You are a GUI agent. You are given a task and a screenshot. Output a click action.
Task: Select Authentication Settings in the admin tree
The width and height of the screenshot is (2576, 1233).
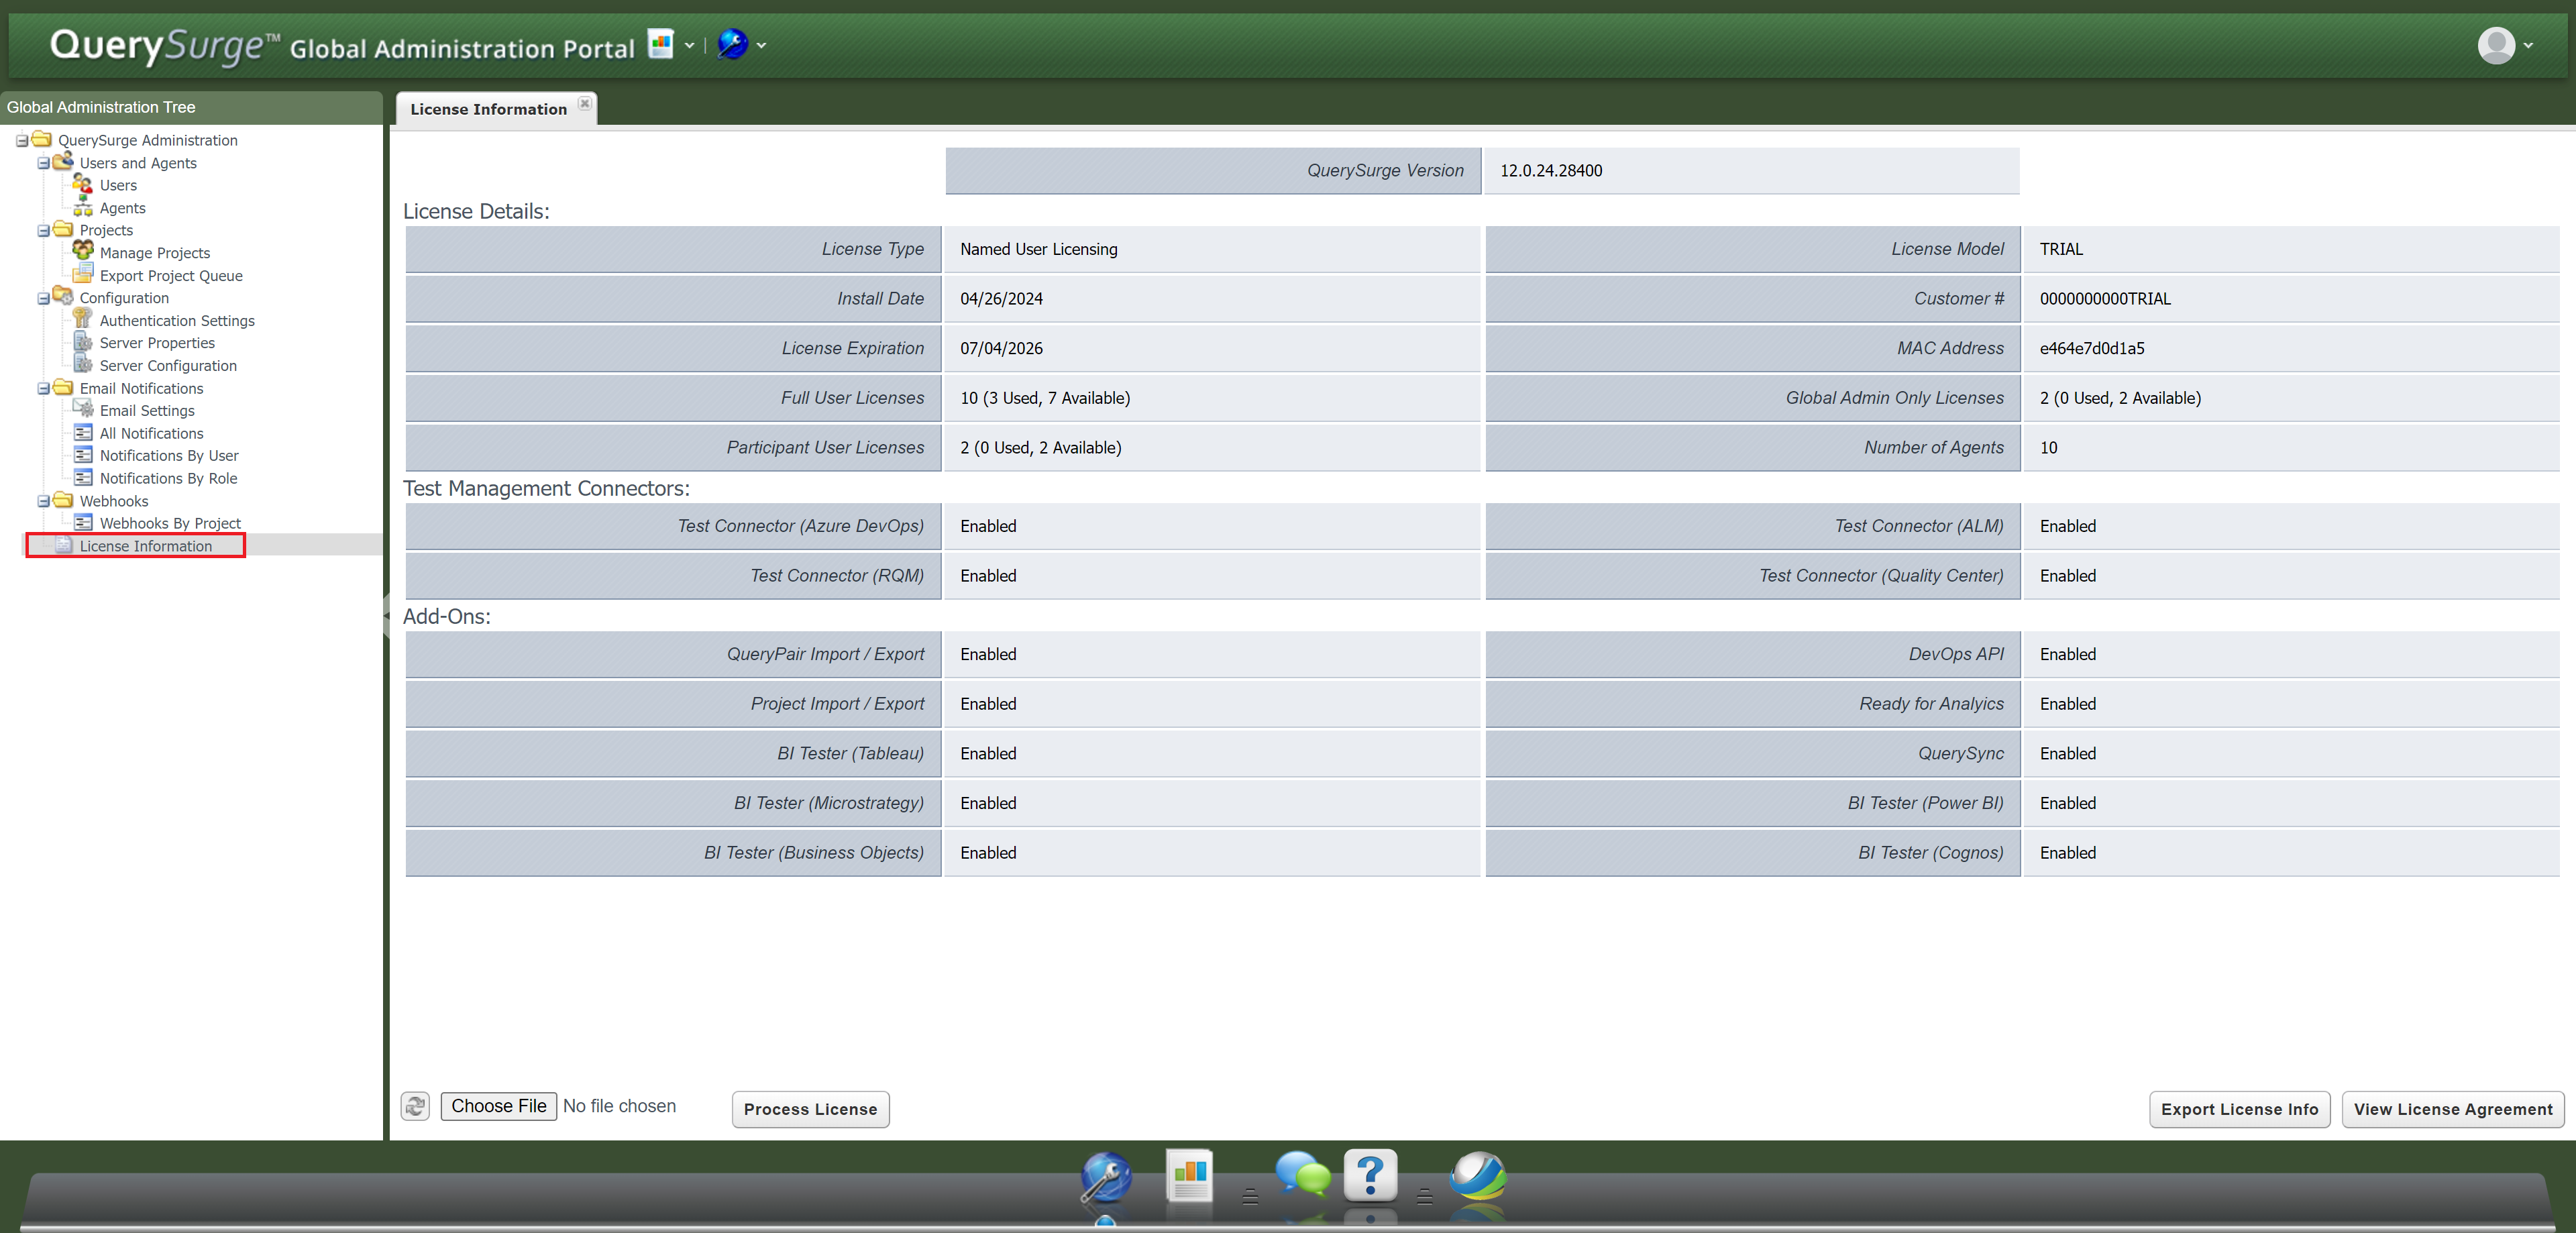point(176,320)
